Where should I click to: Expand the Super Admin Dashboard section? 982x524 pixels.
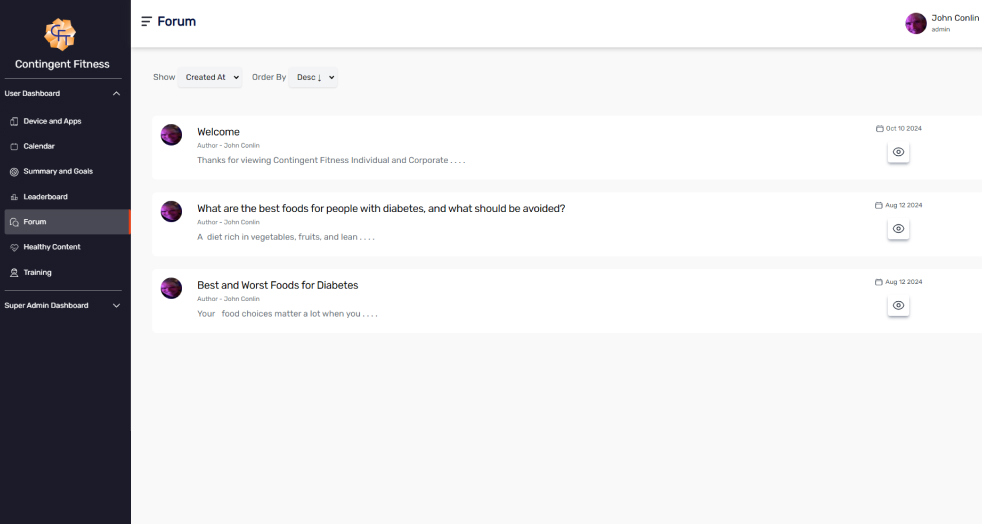pyautogui.click(x=63, y=306)
